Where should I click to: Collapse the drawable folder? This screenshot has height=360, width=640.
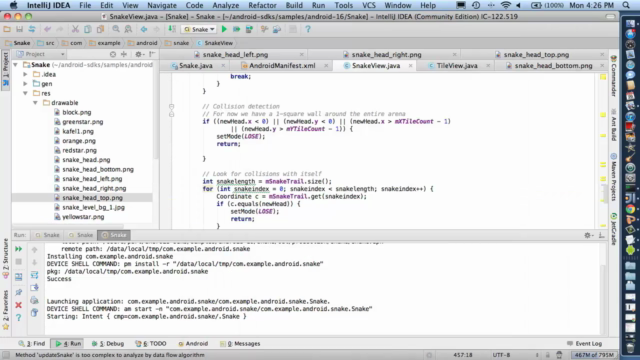tap(36, 103)
